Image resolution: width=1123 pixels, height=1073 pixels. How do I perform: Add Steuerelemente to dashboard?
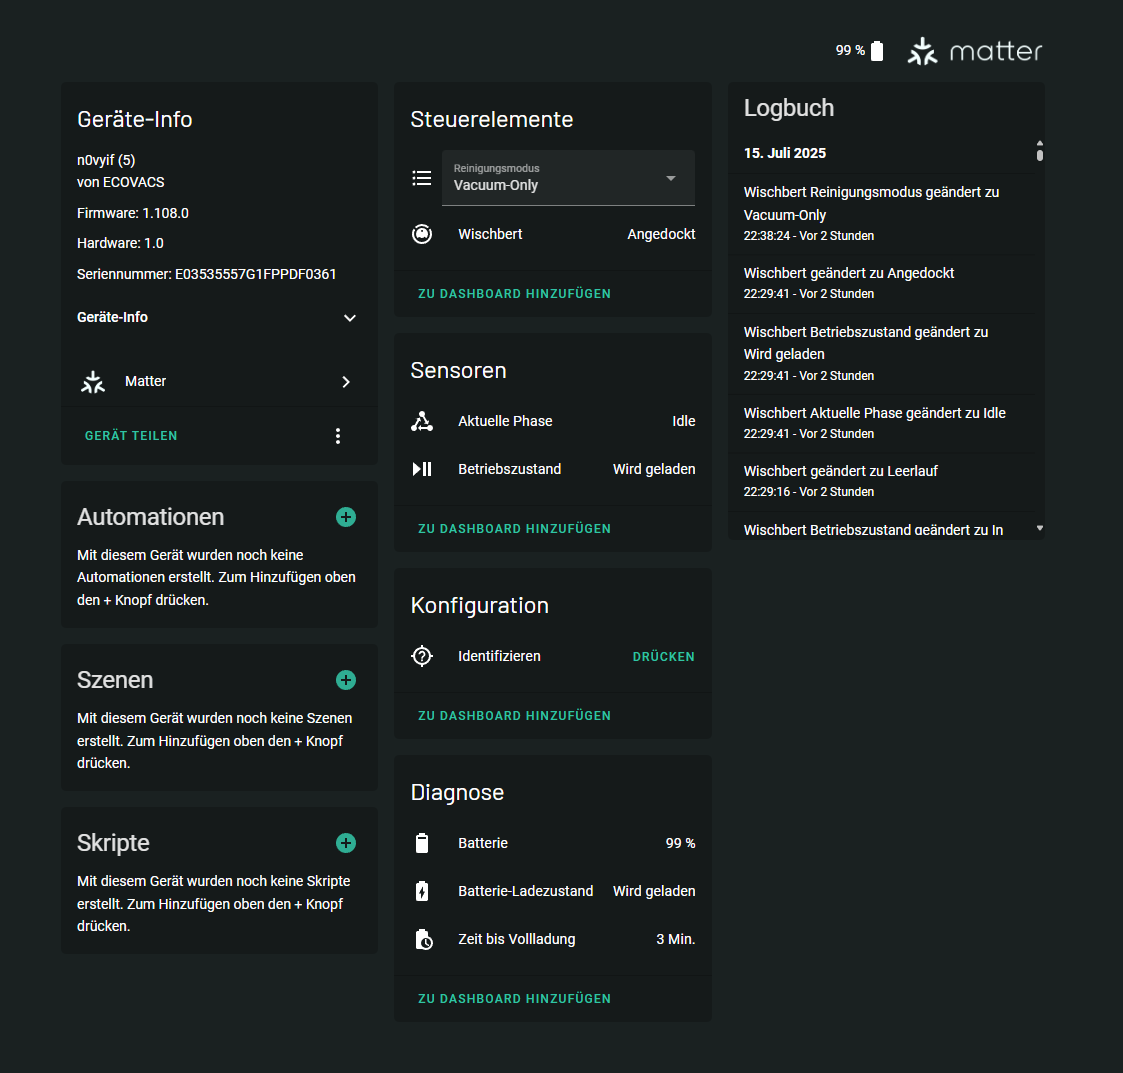tap(514, 294)
